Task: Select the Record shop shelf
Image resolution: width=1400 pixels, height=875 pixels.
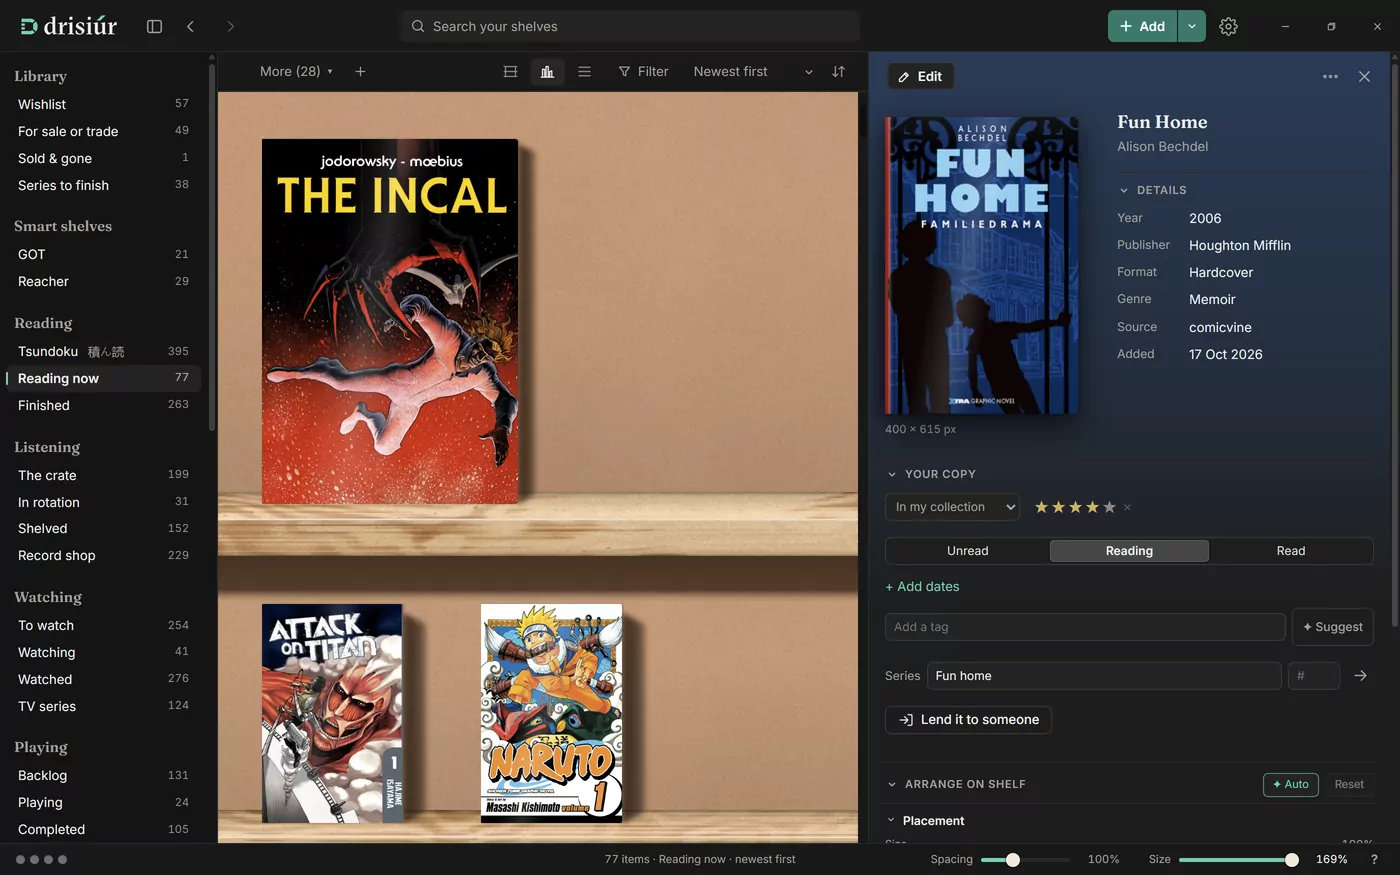Action: 103,555
